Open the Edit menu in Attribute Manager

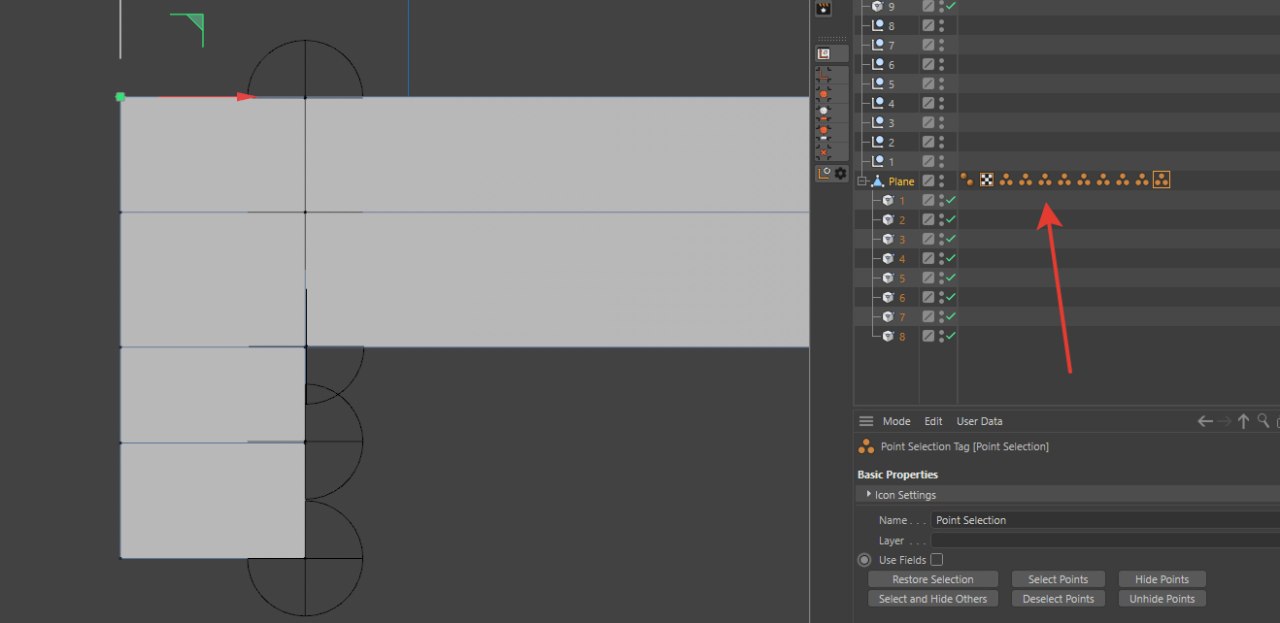click(x=933, y=421)
